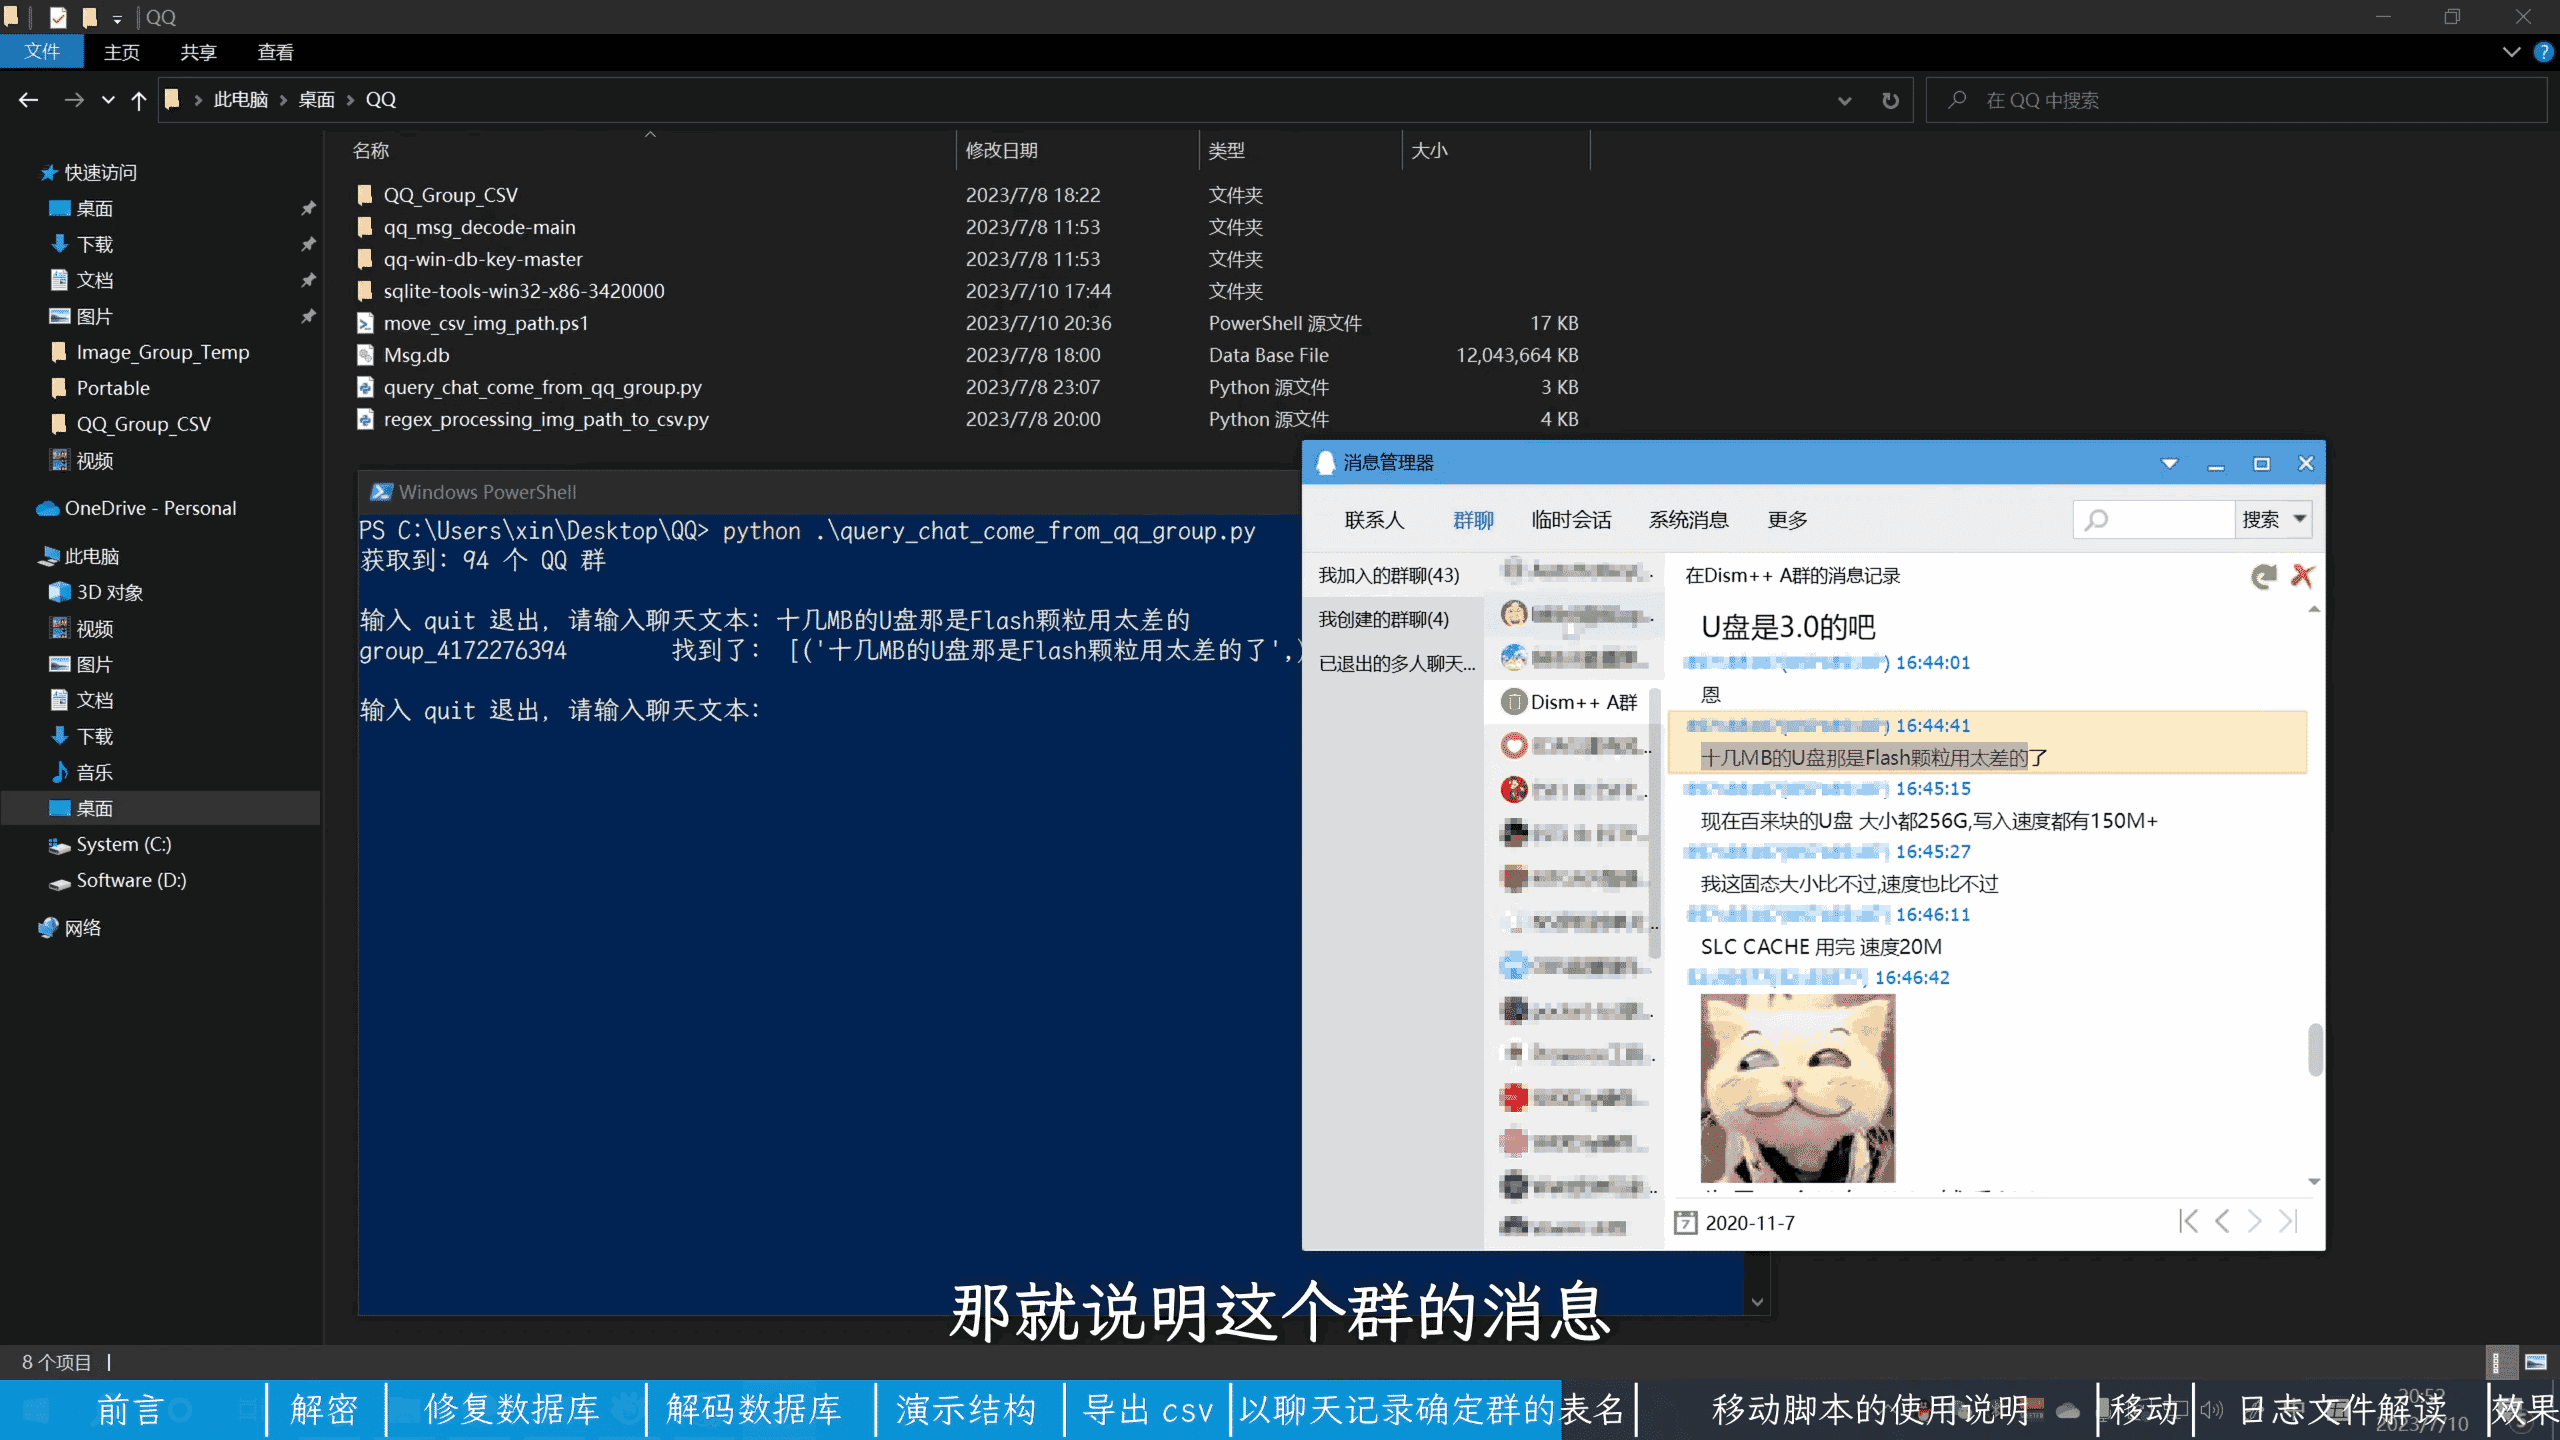
Task: Unpin 下载 from Quick Access
Action: click(x=309, y=244)
